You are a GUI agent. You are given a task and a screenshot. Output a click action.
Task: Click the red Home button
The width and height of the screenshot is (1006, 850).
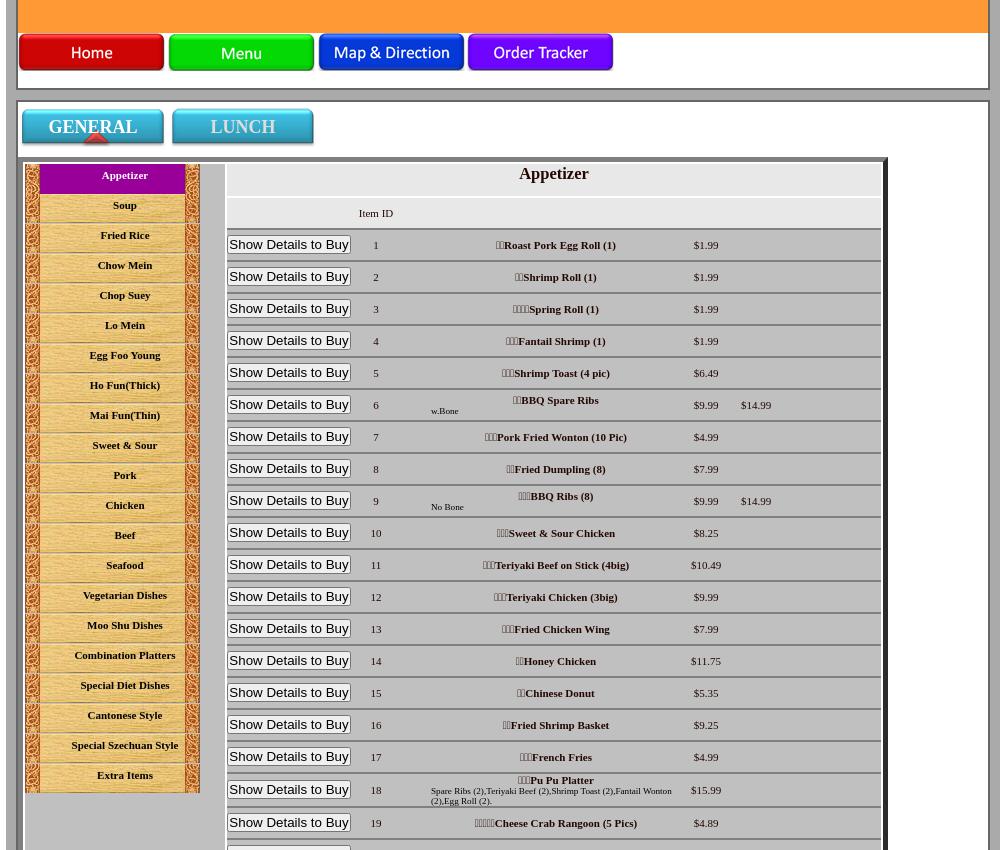(x=91, y=53)
